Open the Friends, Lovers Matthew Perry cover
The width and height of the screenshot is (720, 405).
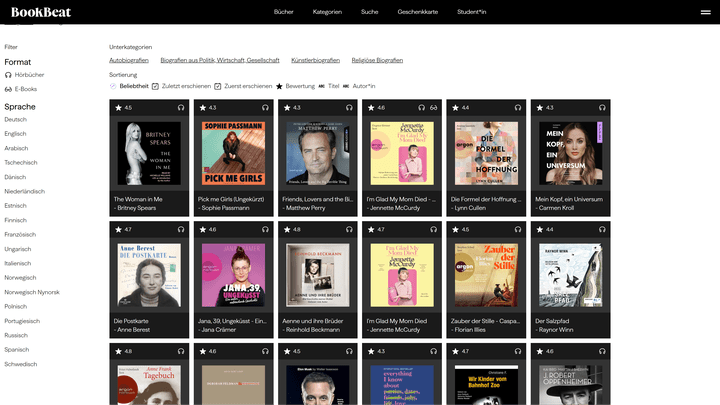(318, 153)
